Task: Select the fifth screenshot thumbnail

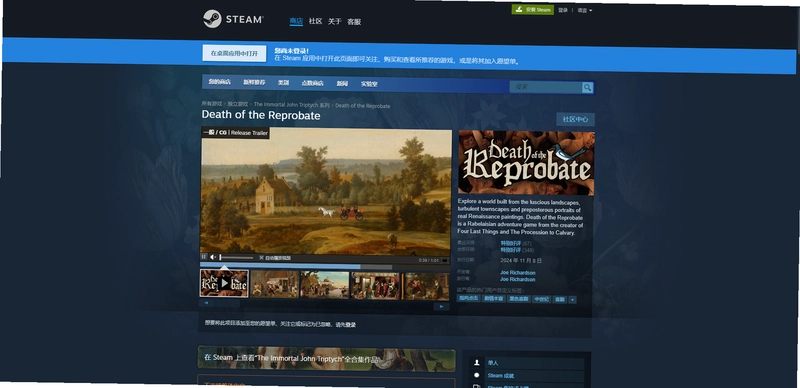Action: tap(427, 286)
